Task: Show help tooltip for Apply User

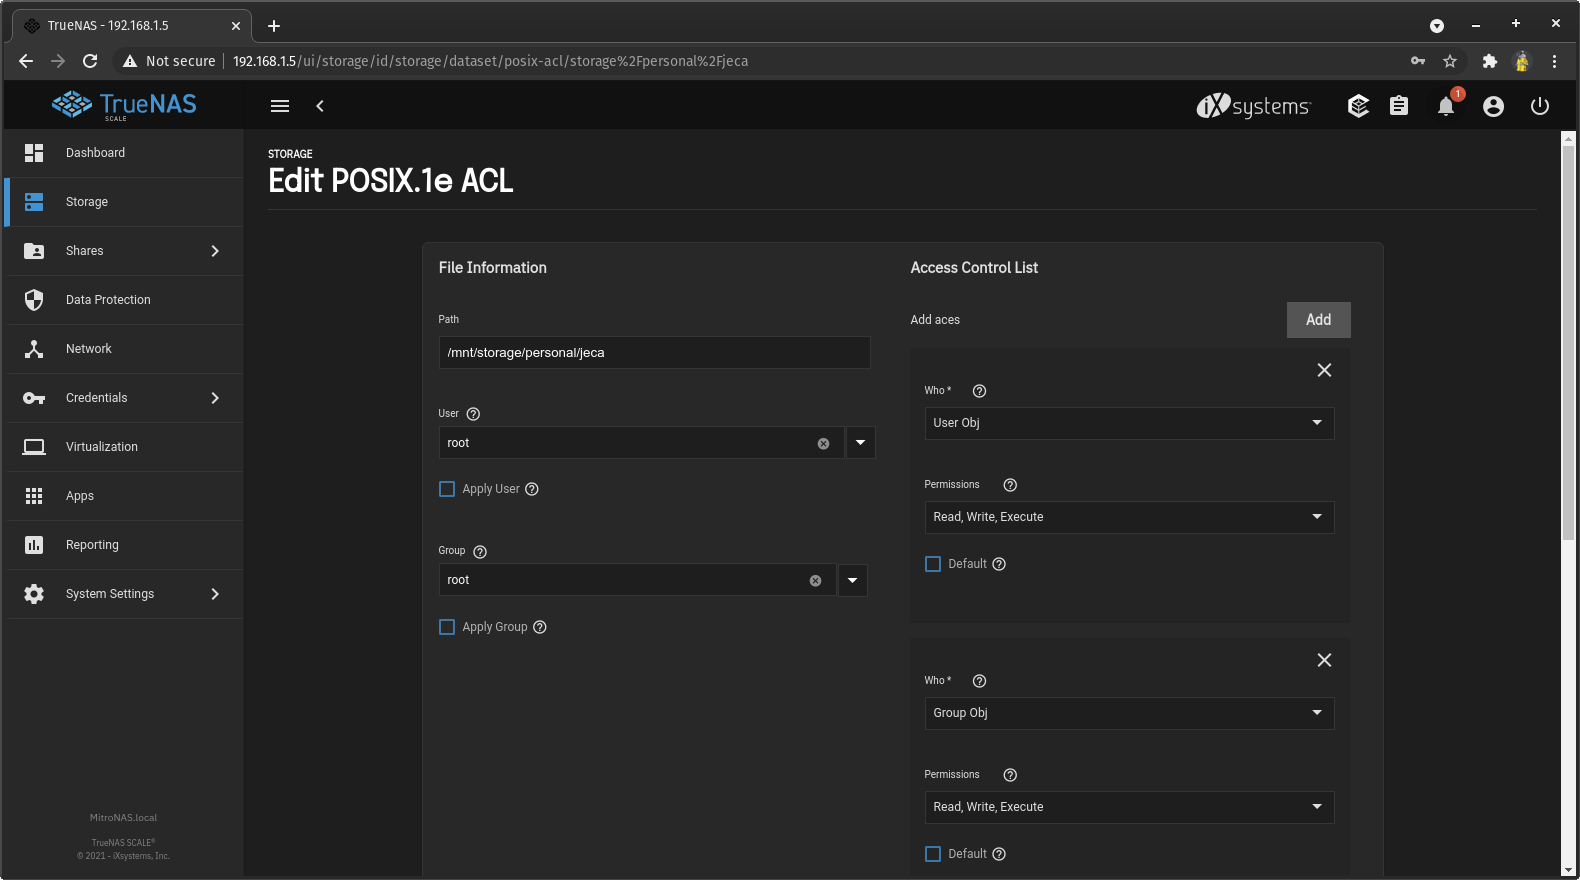Action: click(532, 489)
